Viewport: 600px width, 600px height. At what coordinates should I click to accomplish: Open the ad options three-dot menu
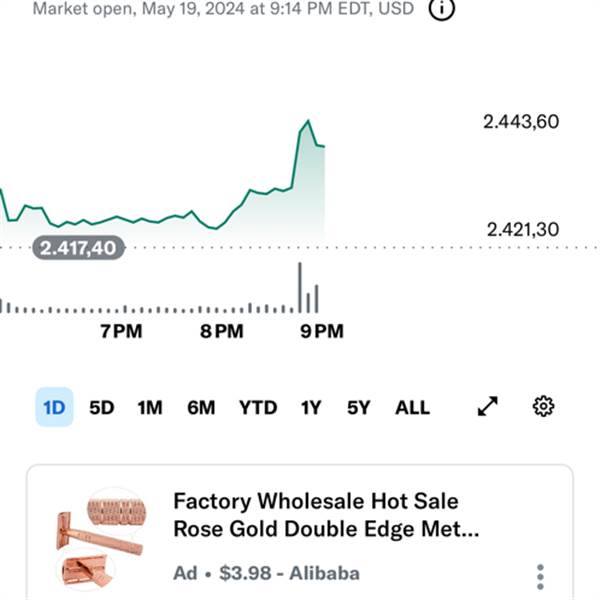click(x=540, y=577)
